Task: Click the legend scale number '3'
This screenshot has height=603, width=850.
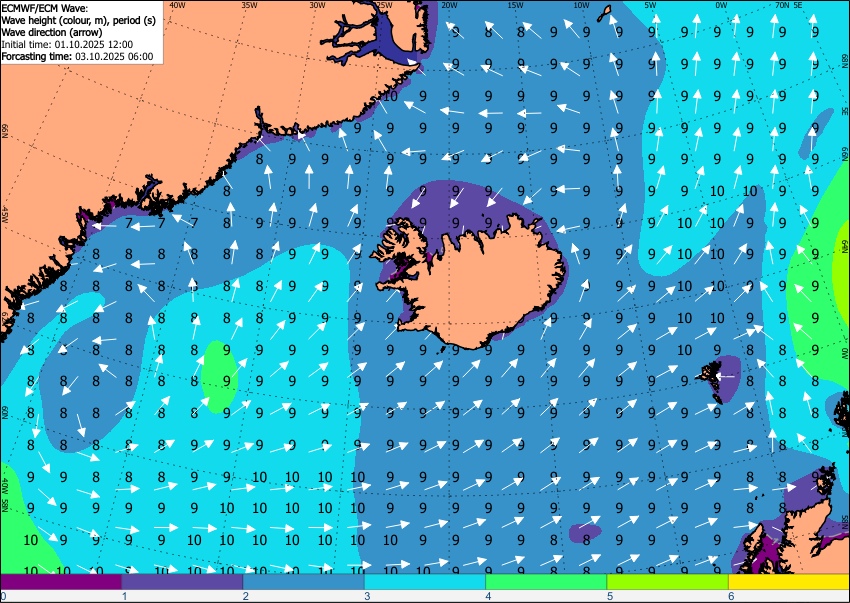Action: [367, 596]
